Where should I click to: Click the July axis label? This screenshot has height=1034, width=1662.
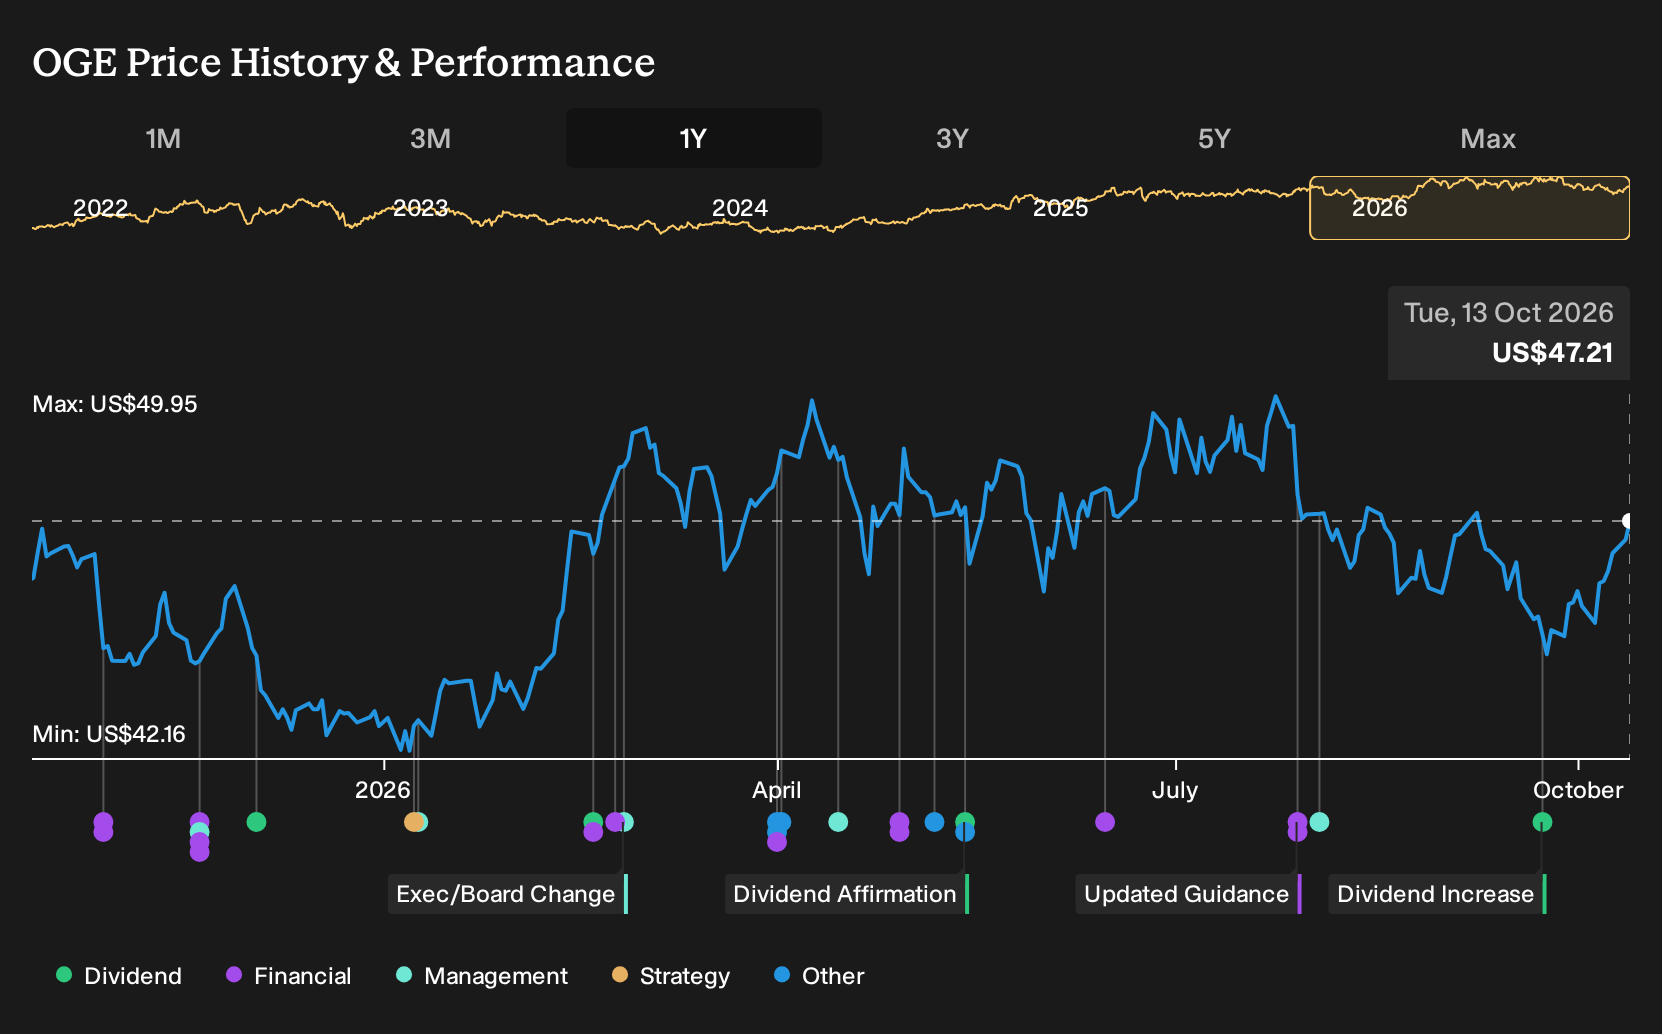tap(1175, 790)
